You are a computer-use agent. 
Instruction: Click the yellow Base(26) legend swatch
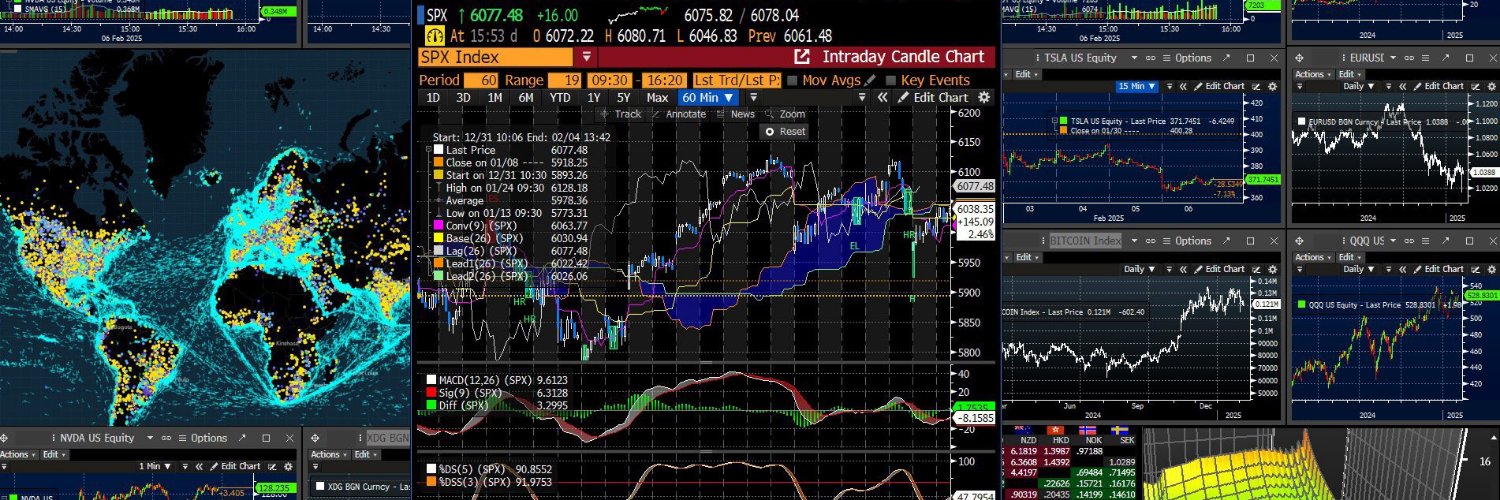coord(438,238)
